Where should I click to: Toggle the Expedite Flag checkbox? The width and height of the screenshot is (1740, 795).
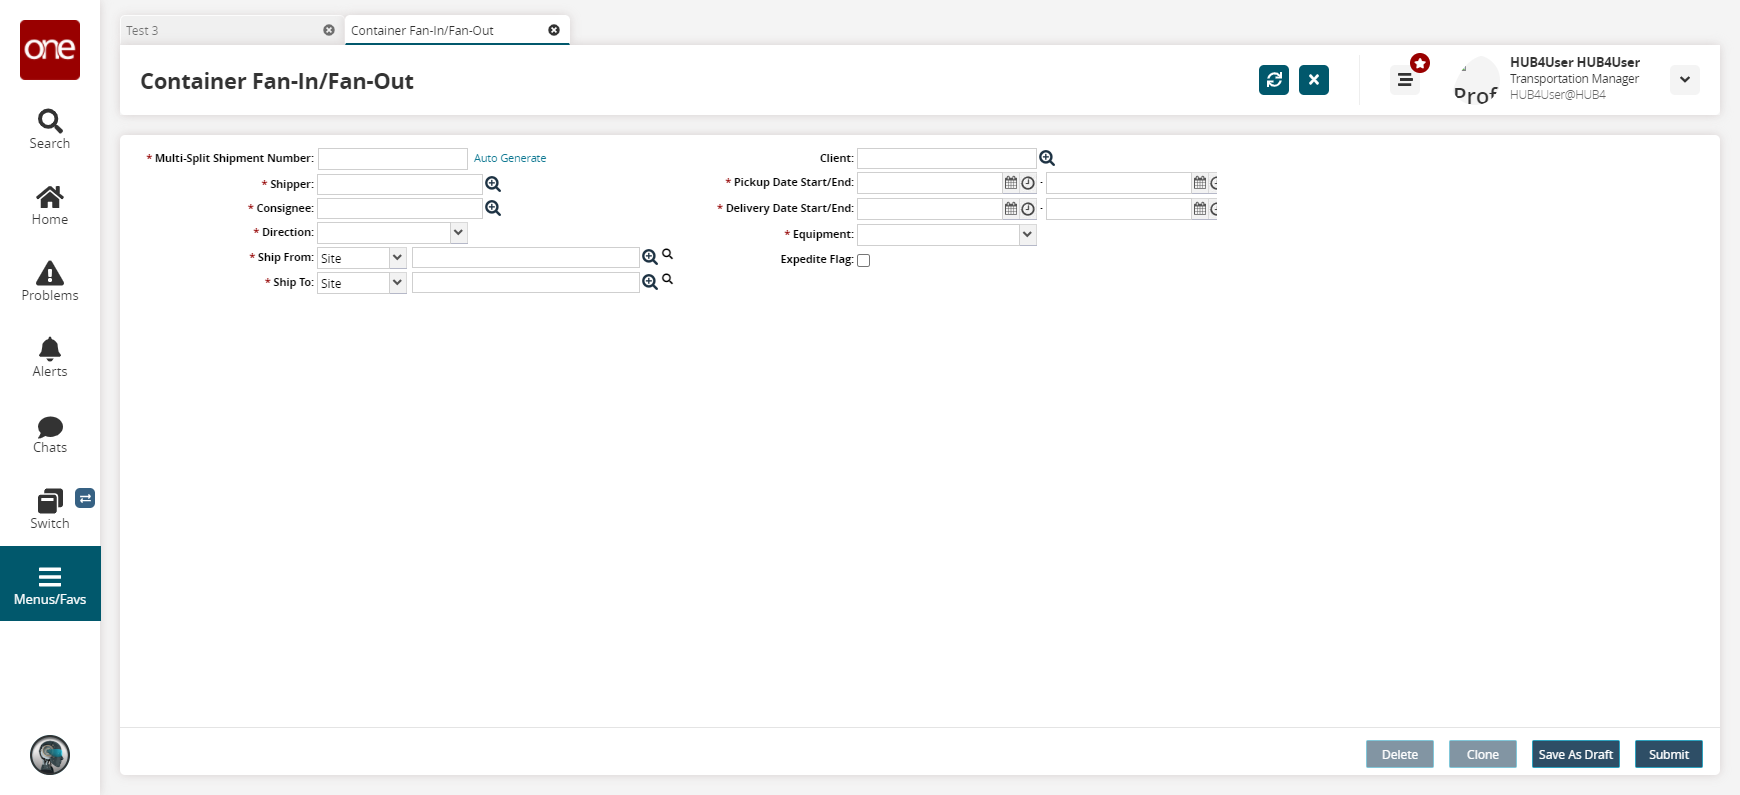[864, 260]
